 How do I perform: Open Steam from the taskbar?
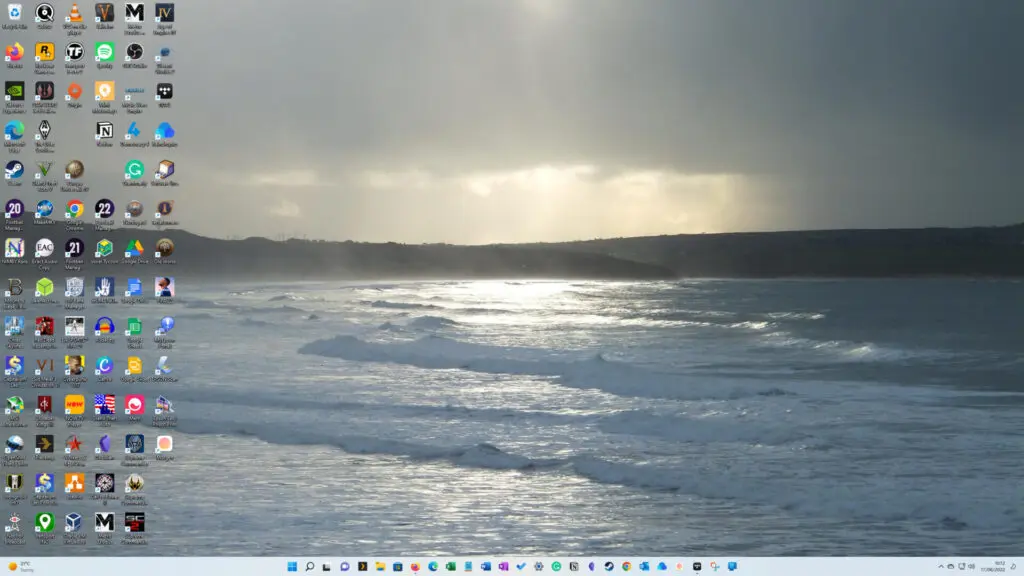[x=609, y=566]
